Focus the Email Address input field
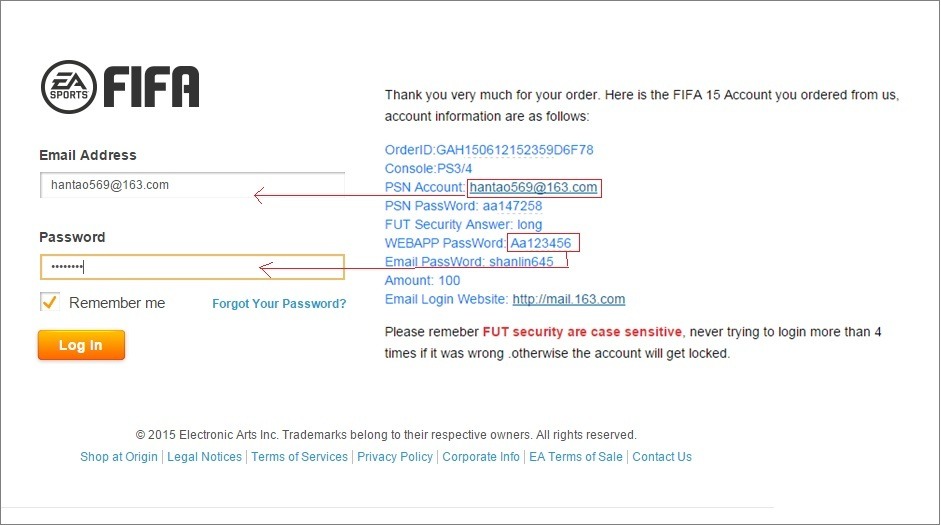Viewport: 941px width, 525px height. (192, 185)
